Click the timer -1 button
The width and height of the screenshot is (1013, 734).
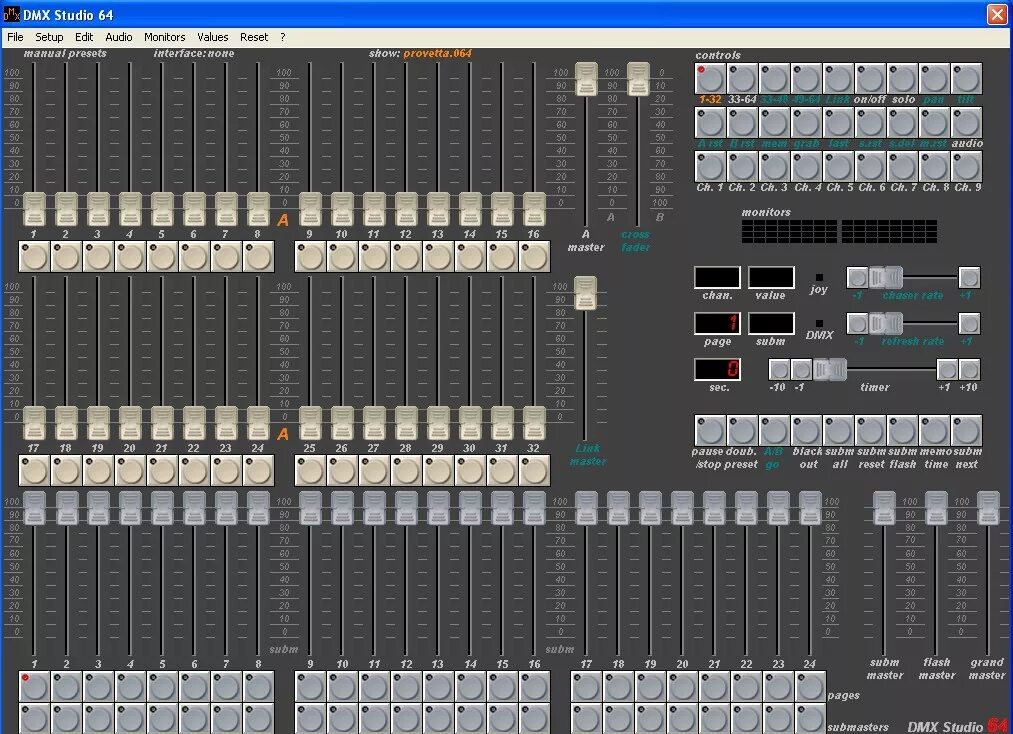[802, 370]
